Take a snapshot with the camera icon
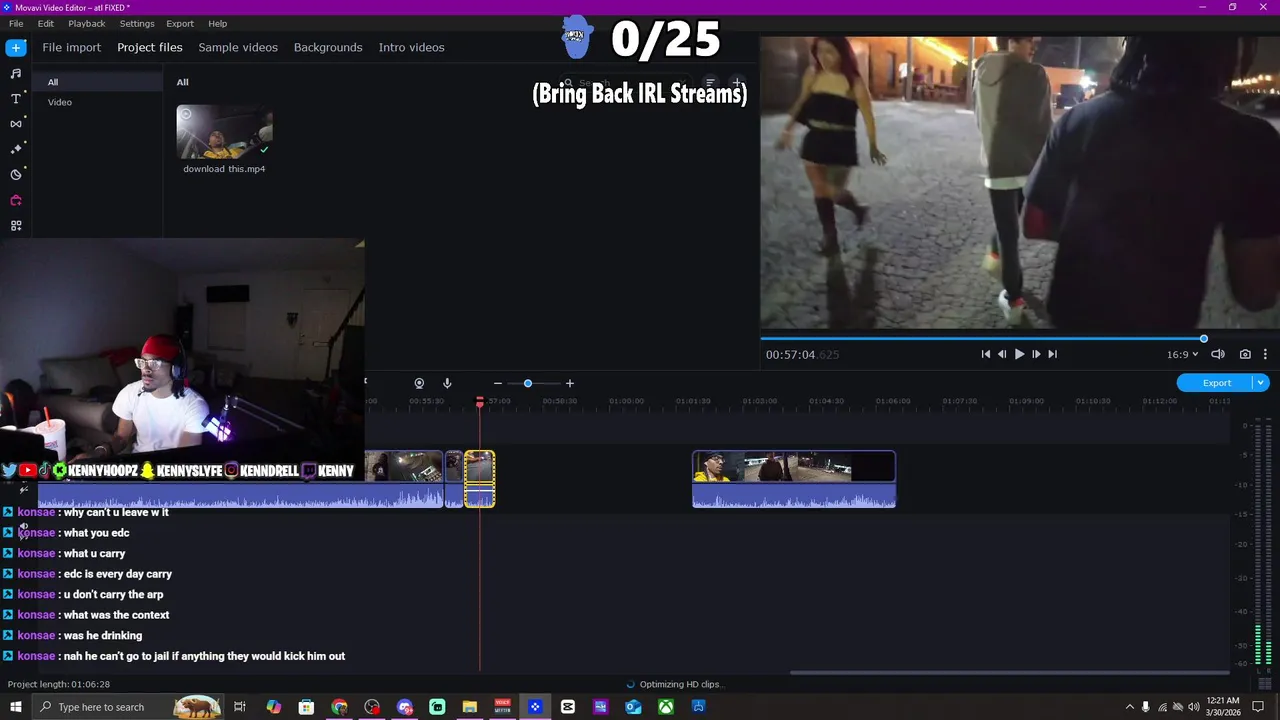Screen dimensions: 1280x720 1245,354
